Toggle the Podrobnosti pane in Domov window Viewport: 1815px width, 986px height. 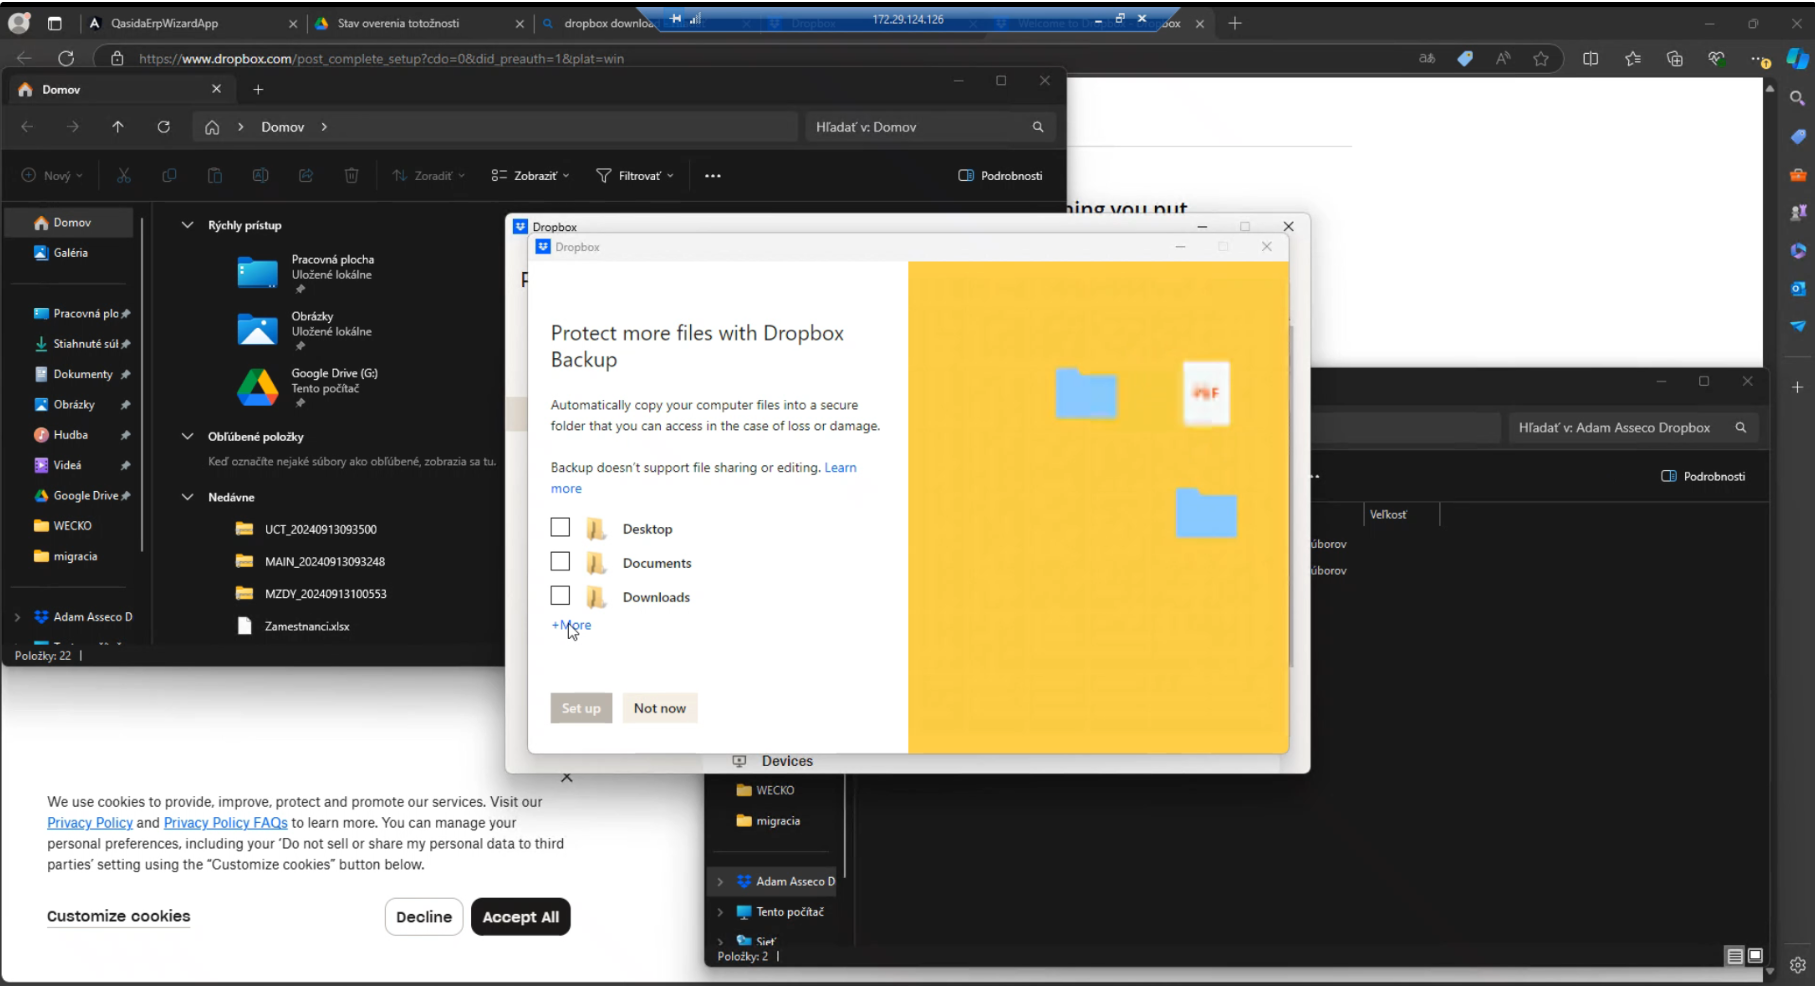[x=1000, y=175]
